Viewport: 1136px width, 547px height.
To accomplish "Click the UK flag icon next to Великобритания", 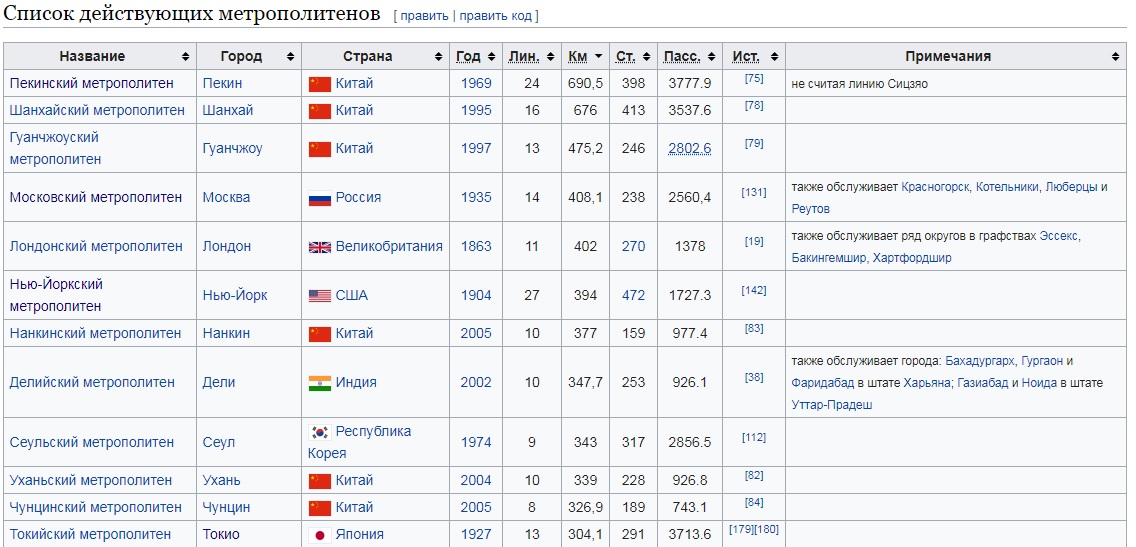I will [320, 247].
